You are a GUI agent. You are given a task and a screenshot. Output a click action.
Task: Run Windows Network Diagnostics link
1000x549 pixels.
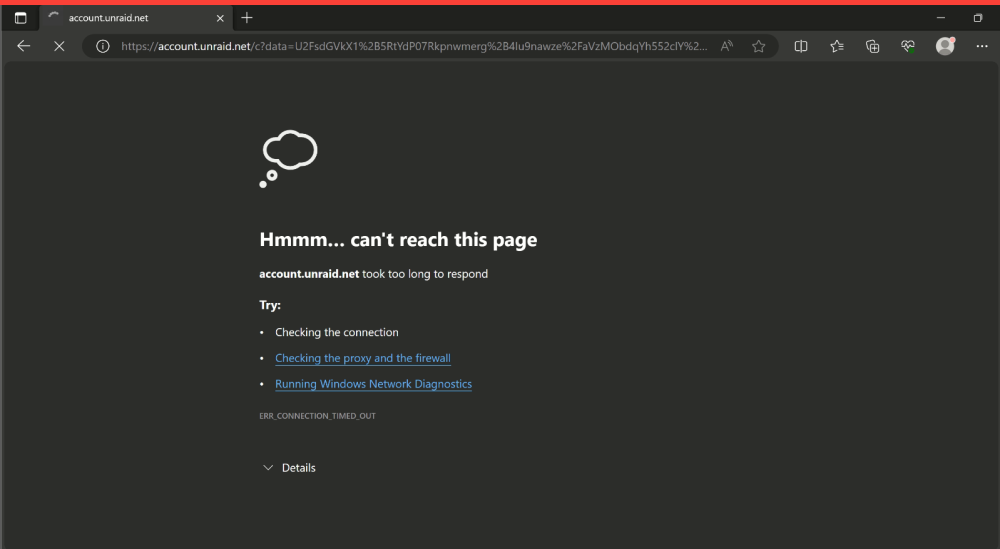[373, 384]
